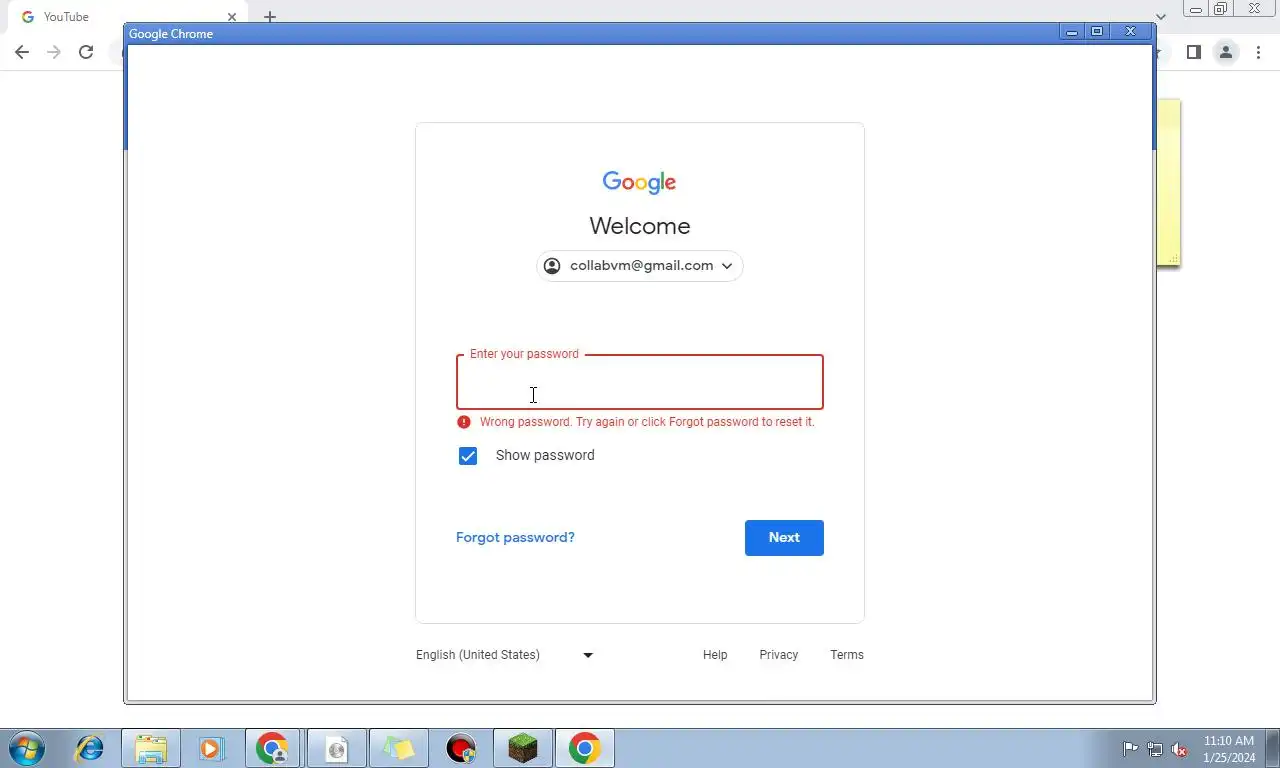This screenshot has height=768, width=1280.
Task: Restore down the background Chrome window
Action: coord(1221,9)
